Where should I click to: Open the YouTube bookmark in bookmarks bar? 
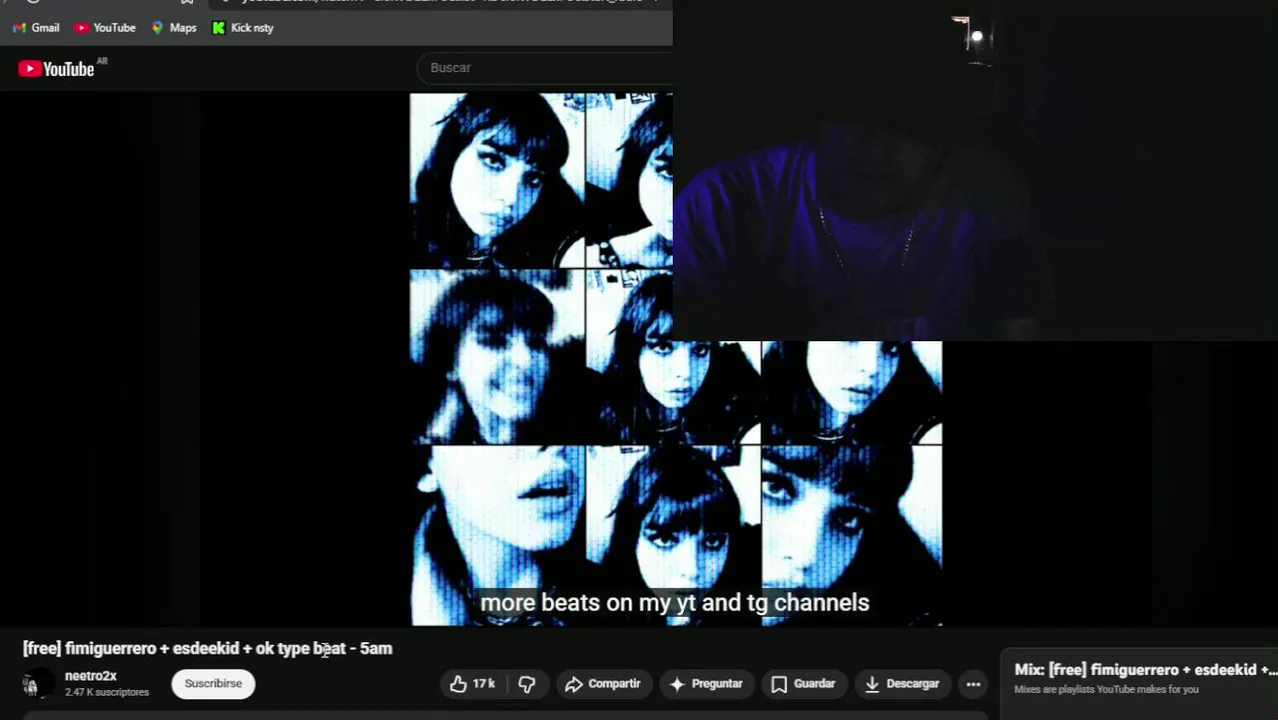[x=105, y=28]
